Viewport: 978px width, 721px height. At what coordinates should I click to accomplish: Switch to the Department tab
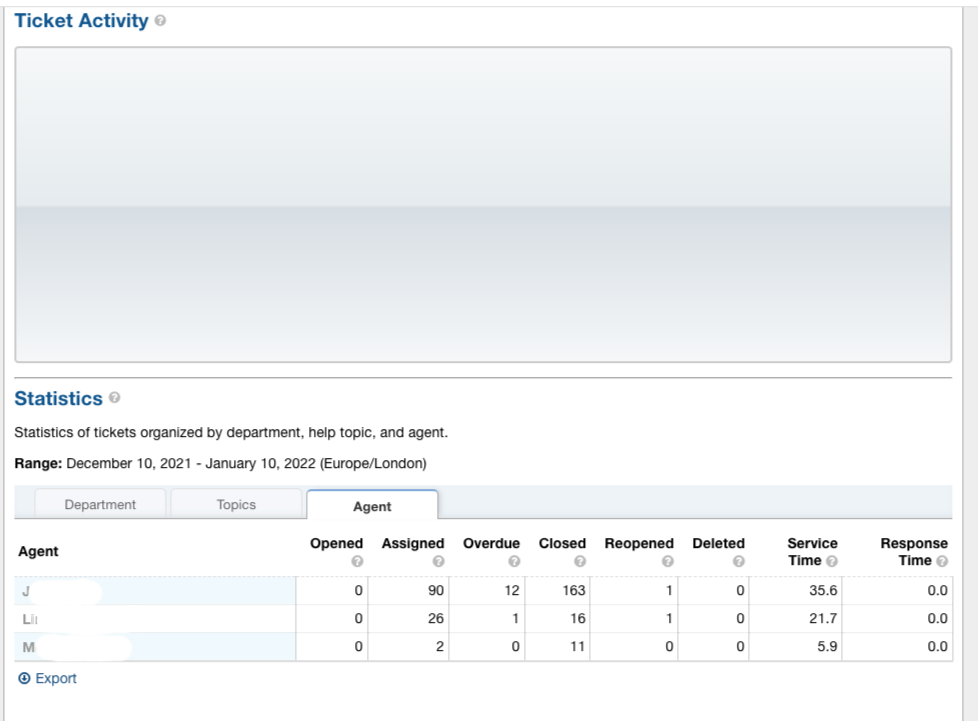tap(100, 504)
